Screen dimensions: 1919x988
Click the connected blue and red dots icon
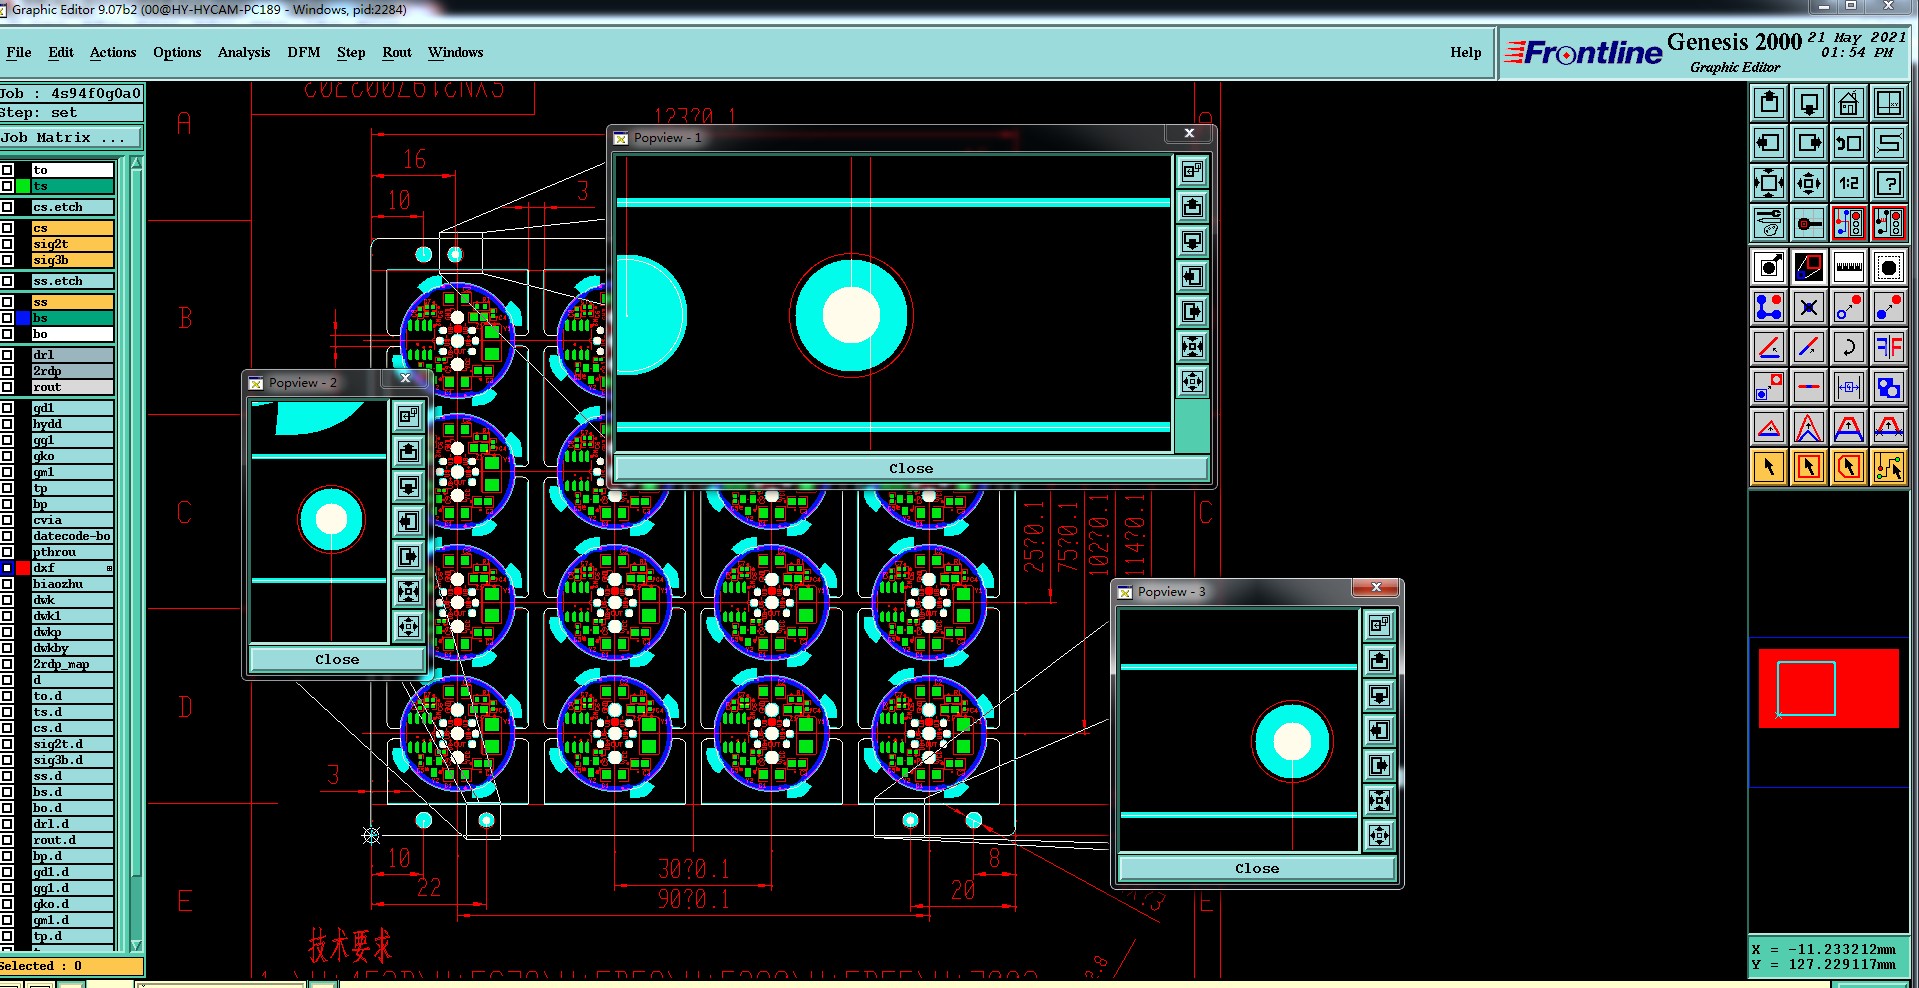[x=1768, y=307]
